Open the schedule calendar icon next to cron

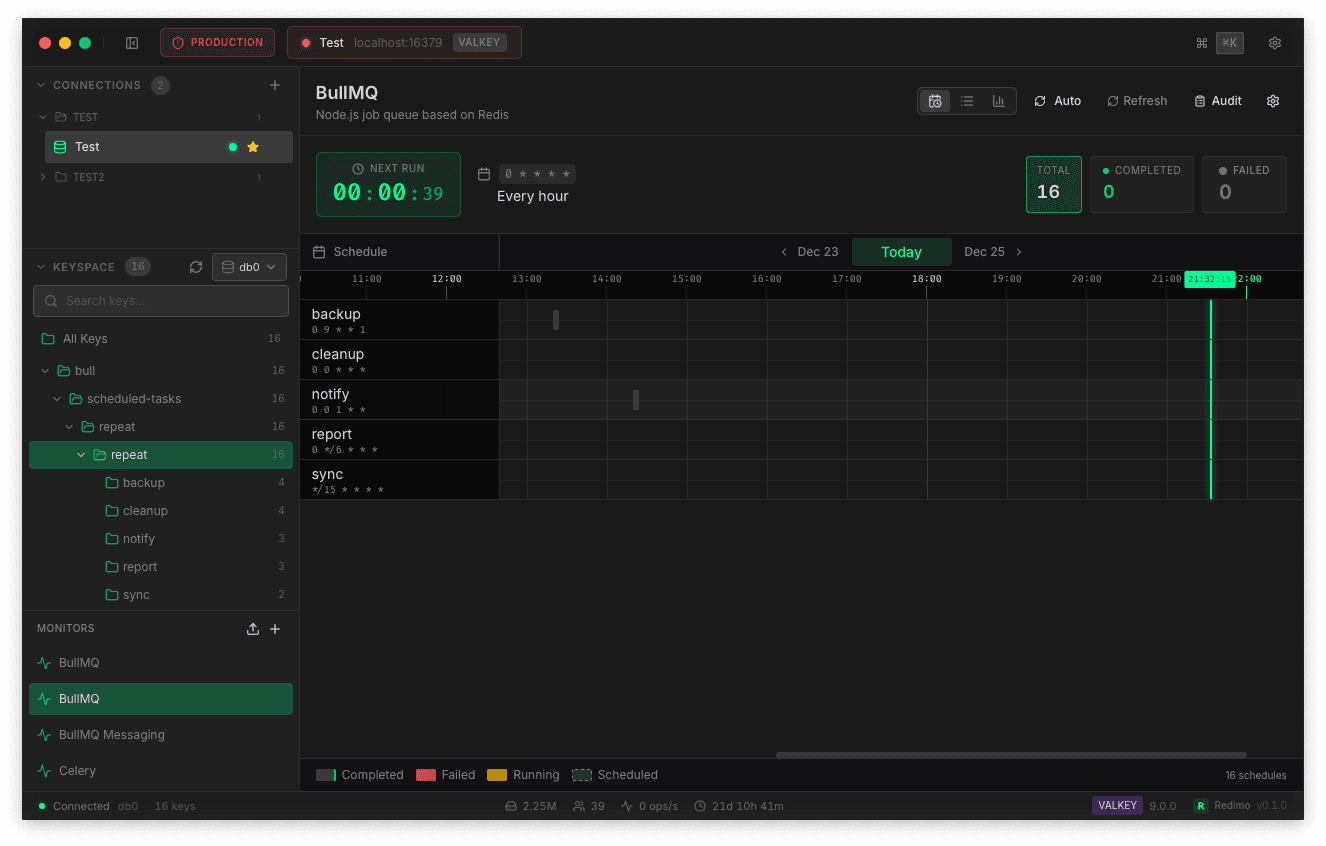click(x=484, y=173)
